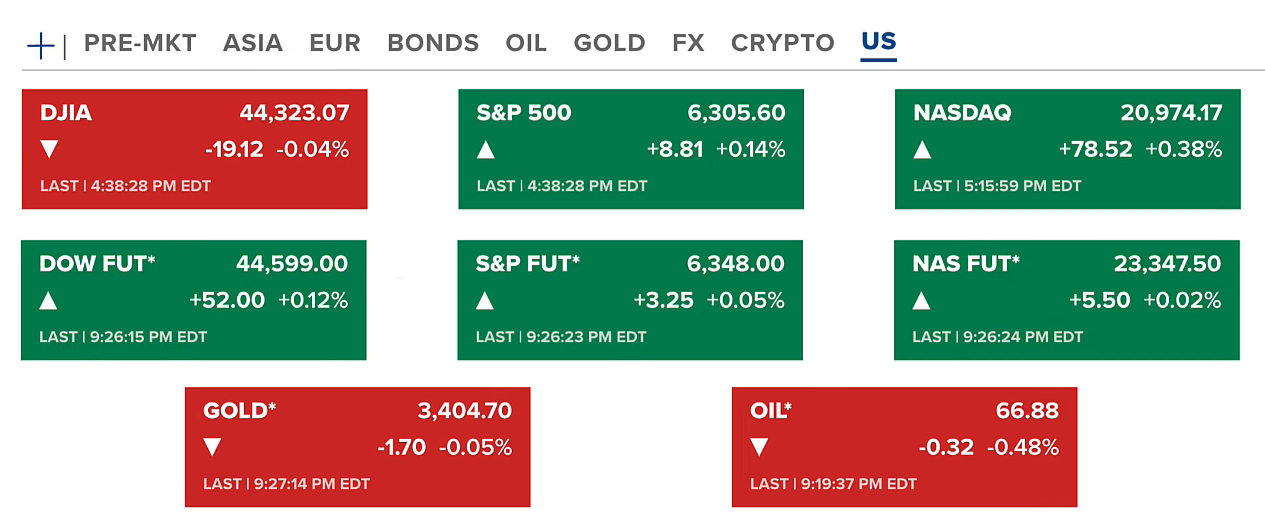
Task: Click the up arrow on the S&P 500 tile
Action: [485, 150]
